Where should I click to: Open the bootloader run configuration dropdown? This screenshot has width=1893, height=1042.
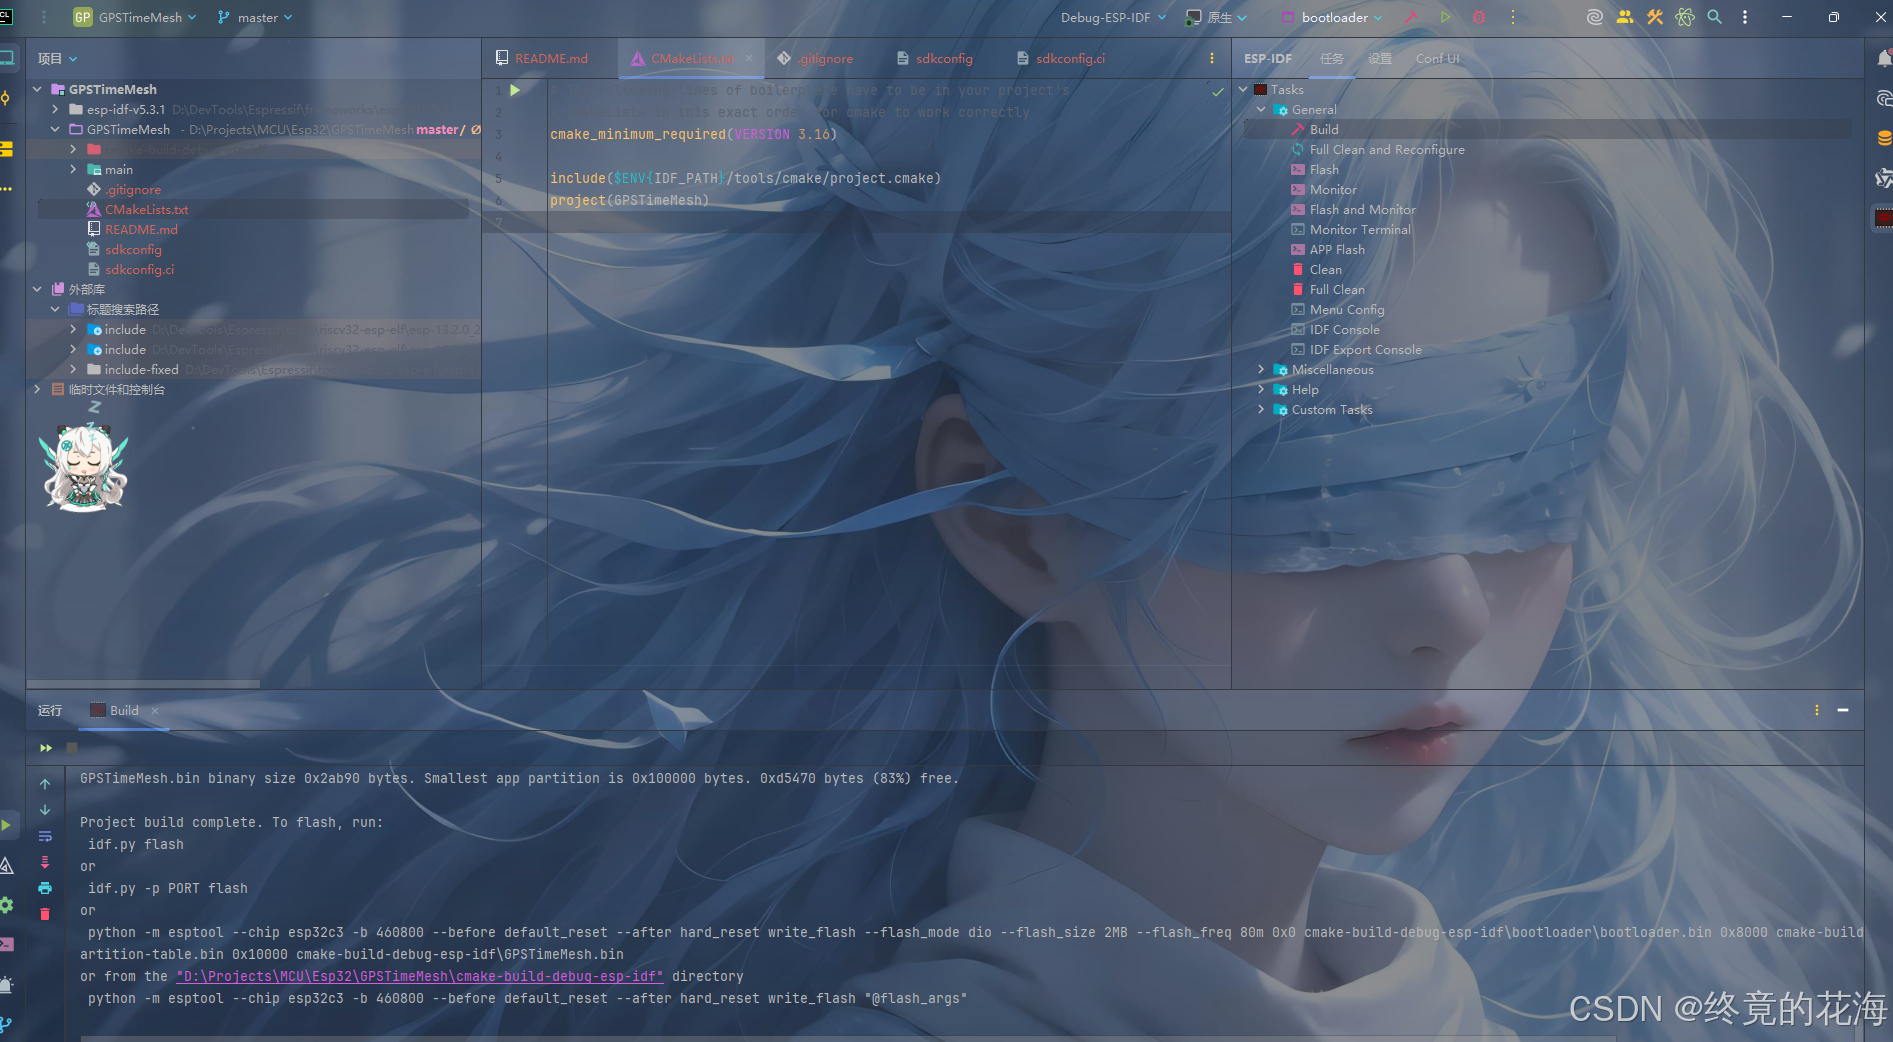[1333, 17]
